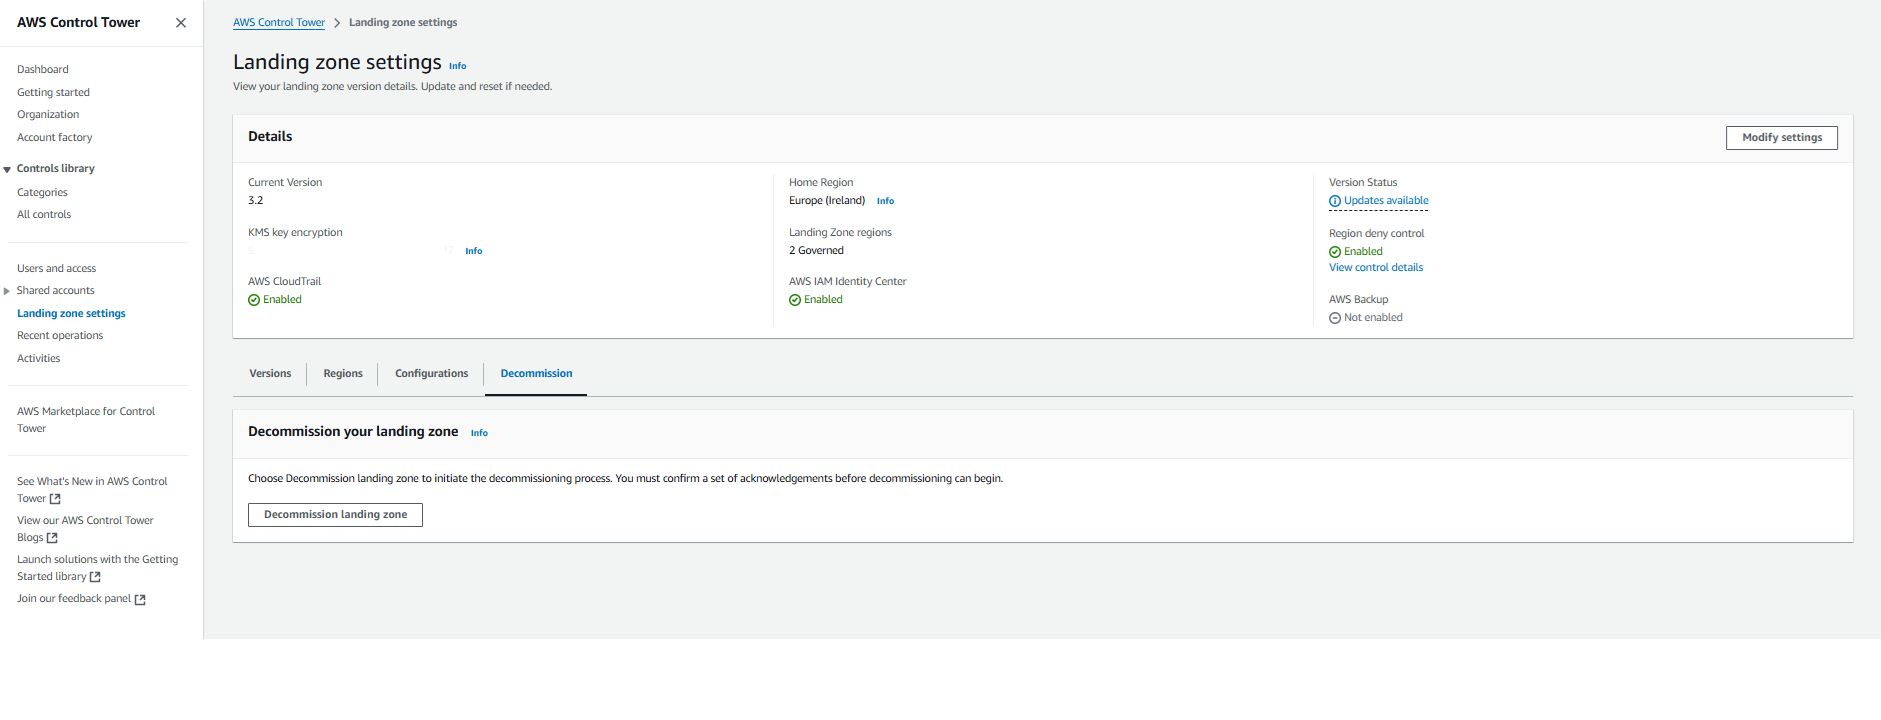The width and height of the screenshot is (1881, 720).
Task: Expand the Shared accounts tree item
Action: 7,291
